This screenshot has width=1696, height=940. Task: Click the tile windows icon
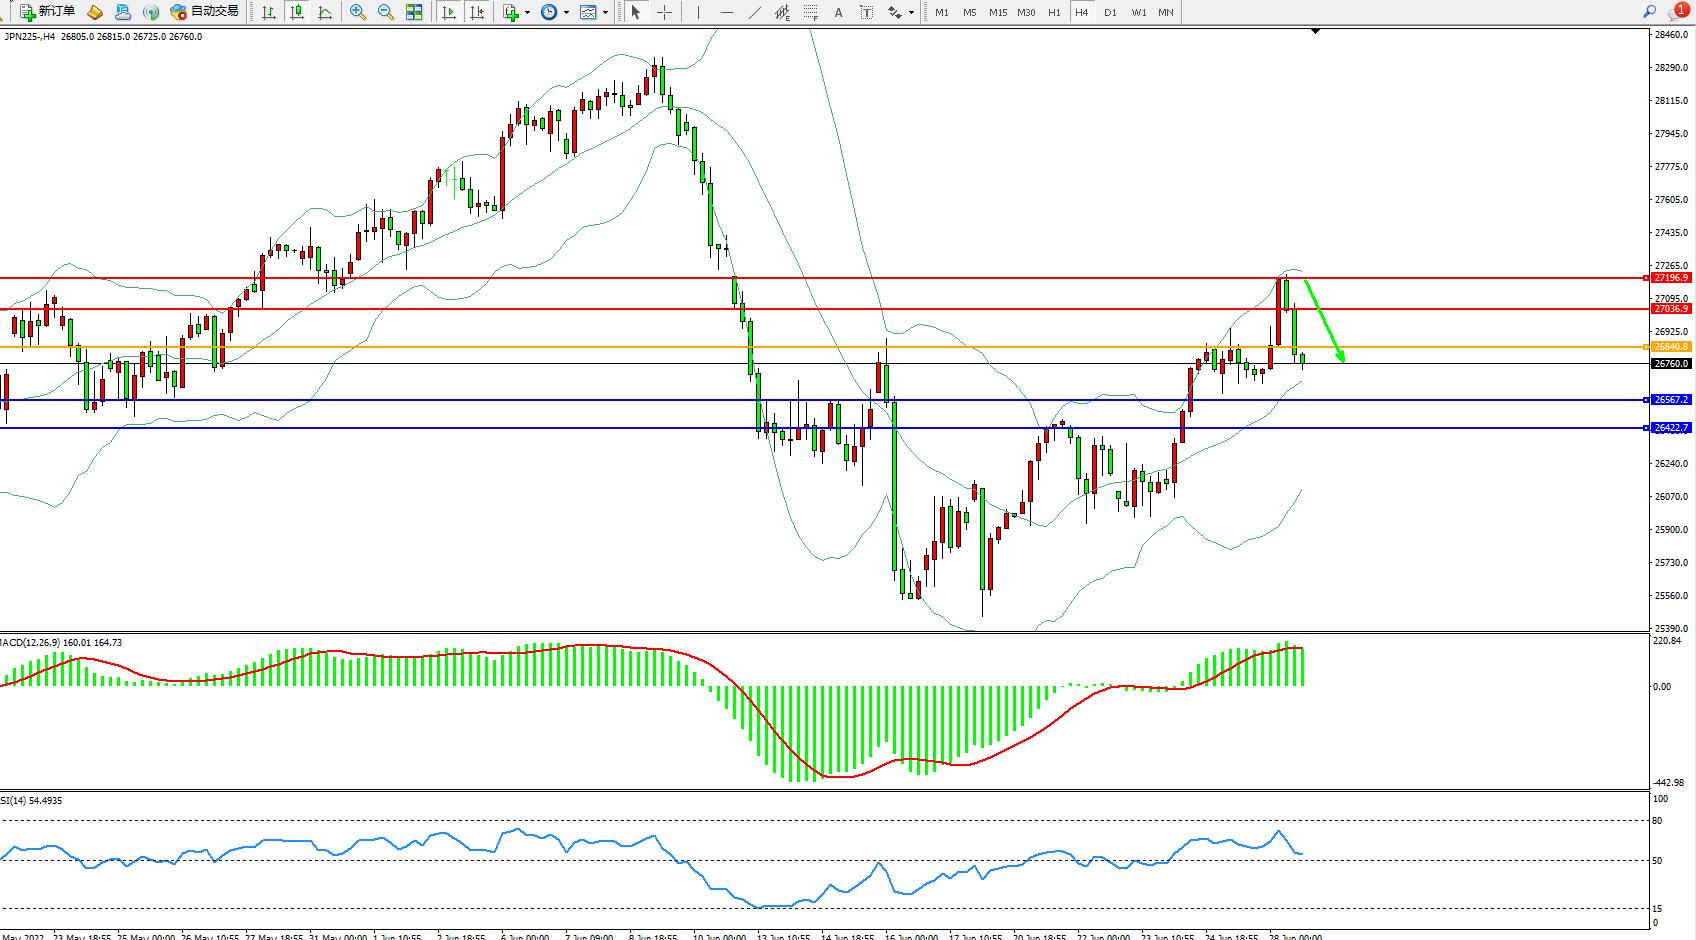(x=414, y=12)
